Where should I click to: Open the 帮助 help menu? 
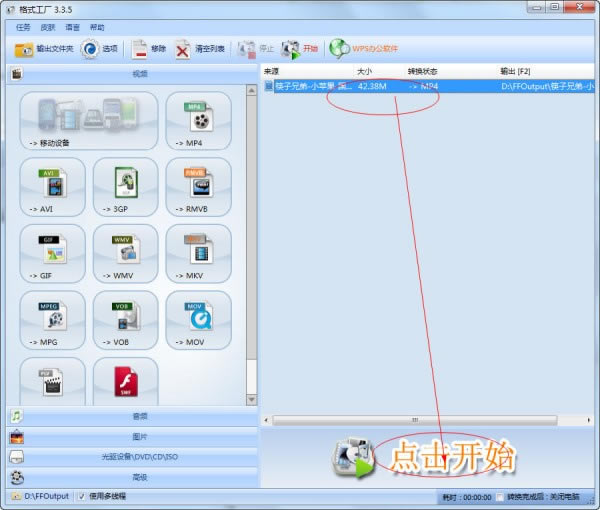97,27
